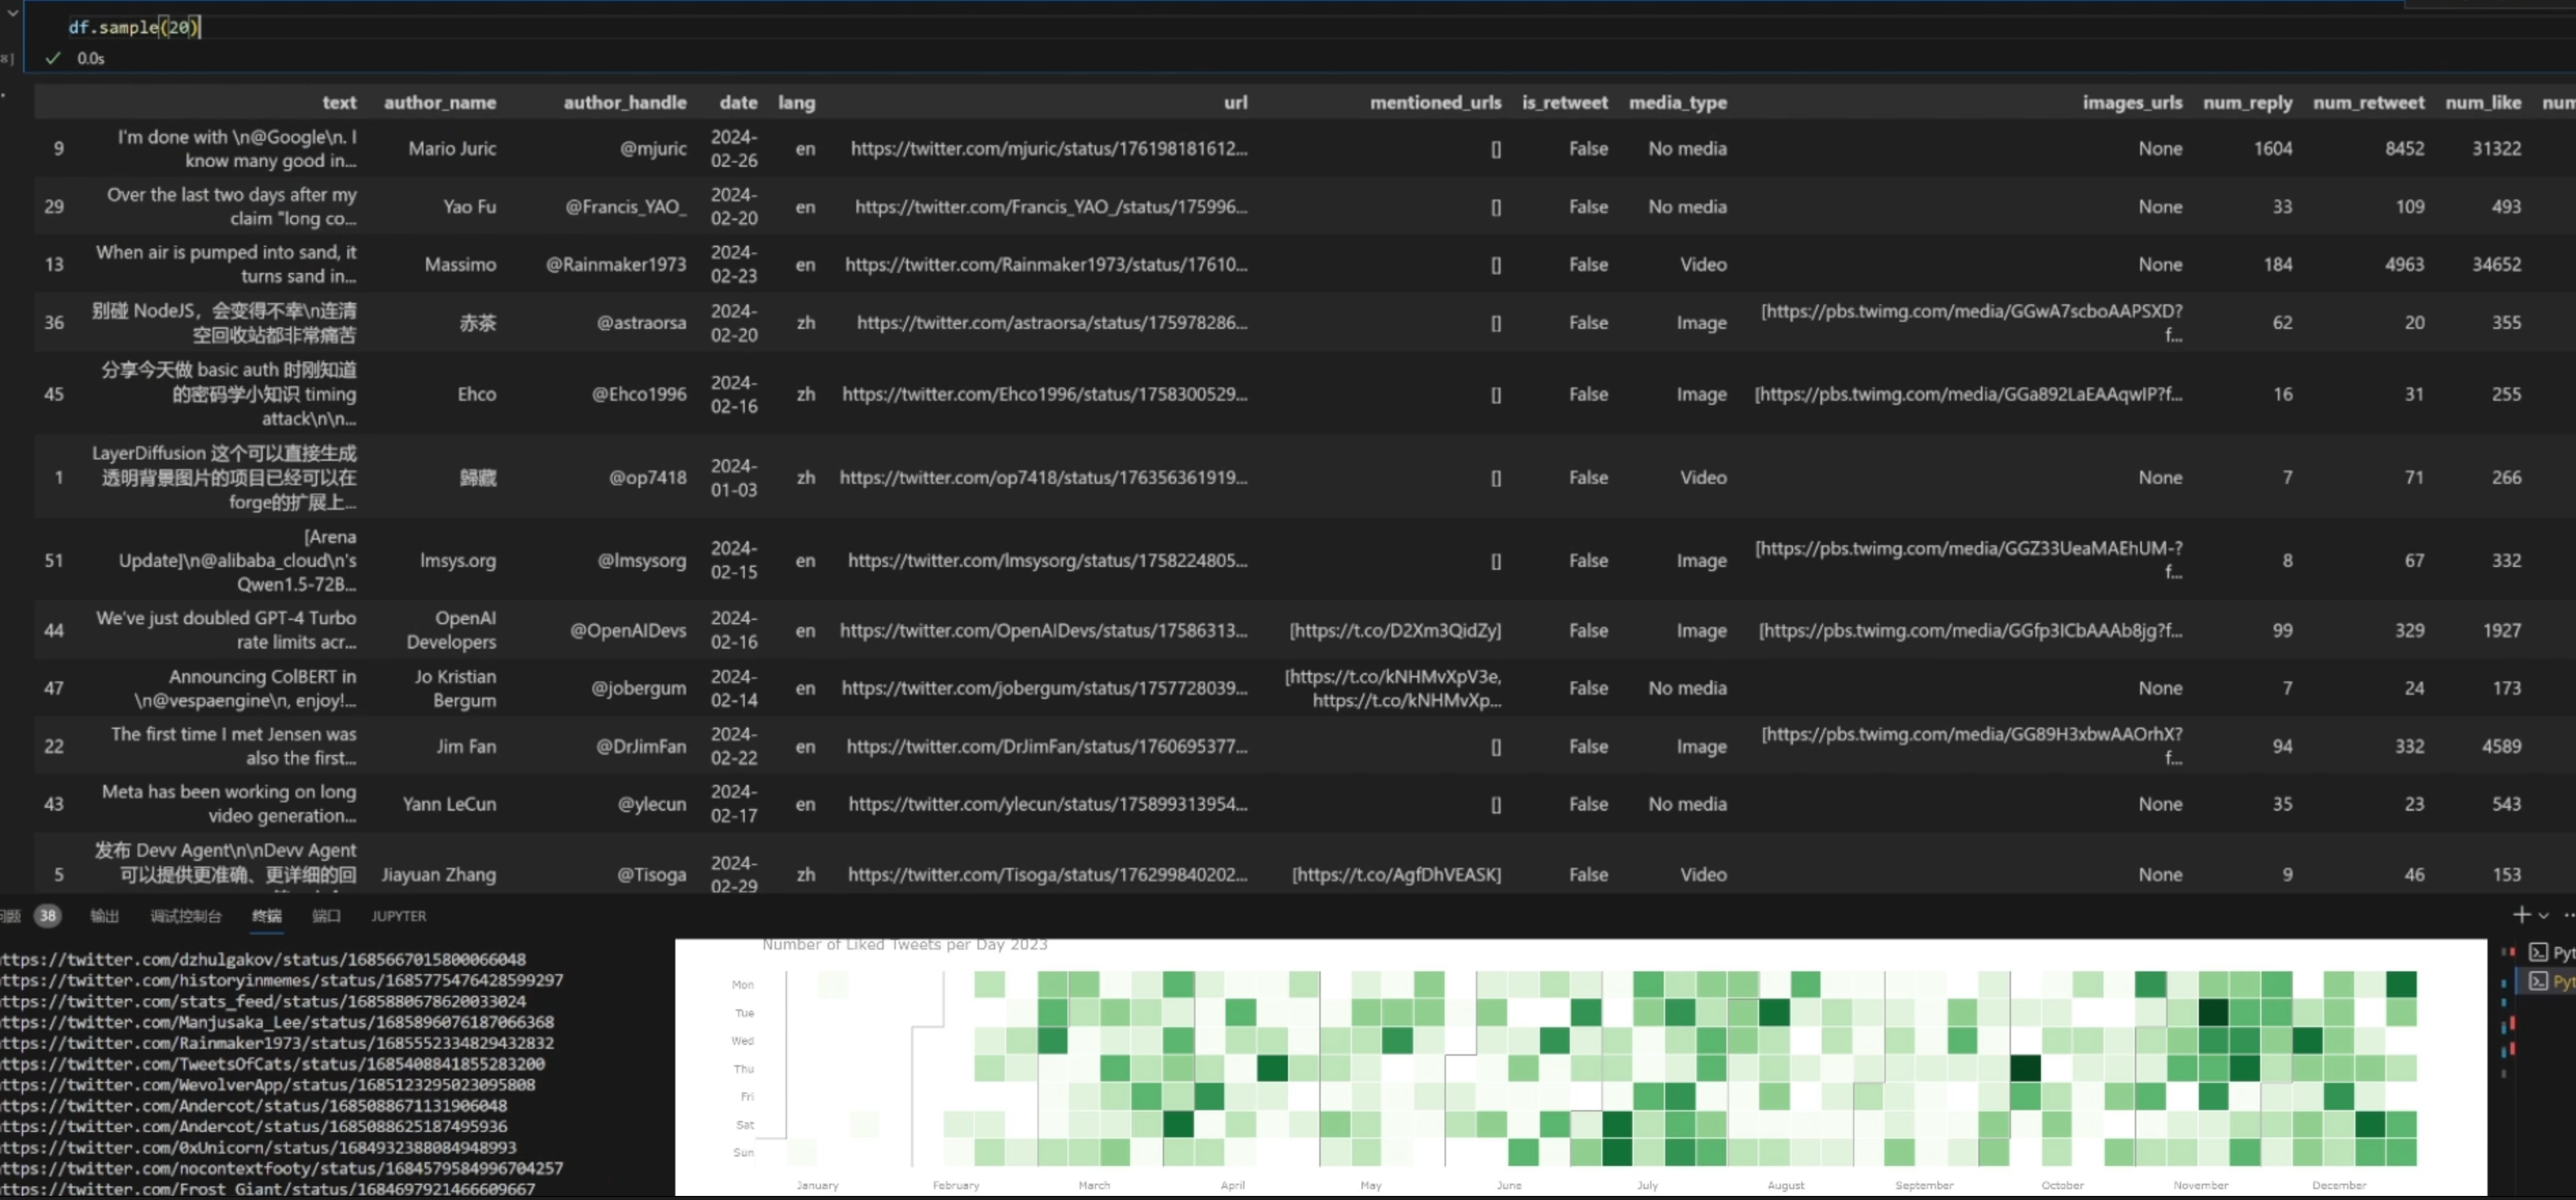
Task: Expand the new terminal launch profile dropdown
Action: [2544, 915]
